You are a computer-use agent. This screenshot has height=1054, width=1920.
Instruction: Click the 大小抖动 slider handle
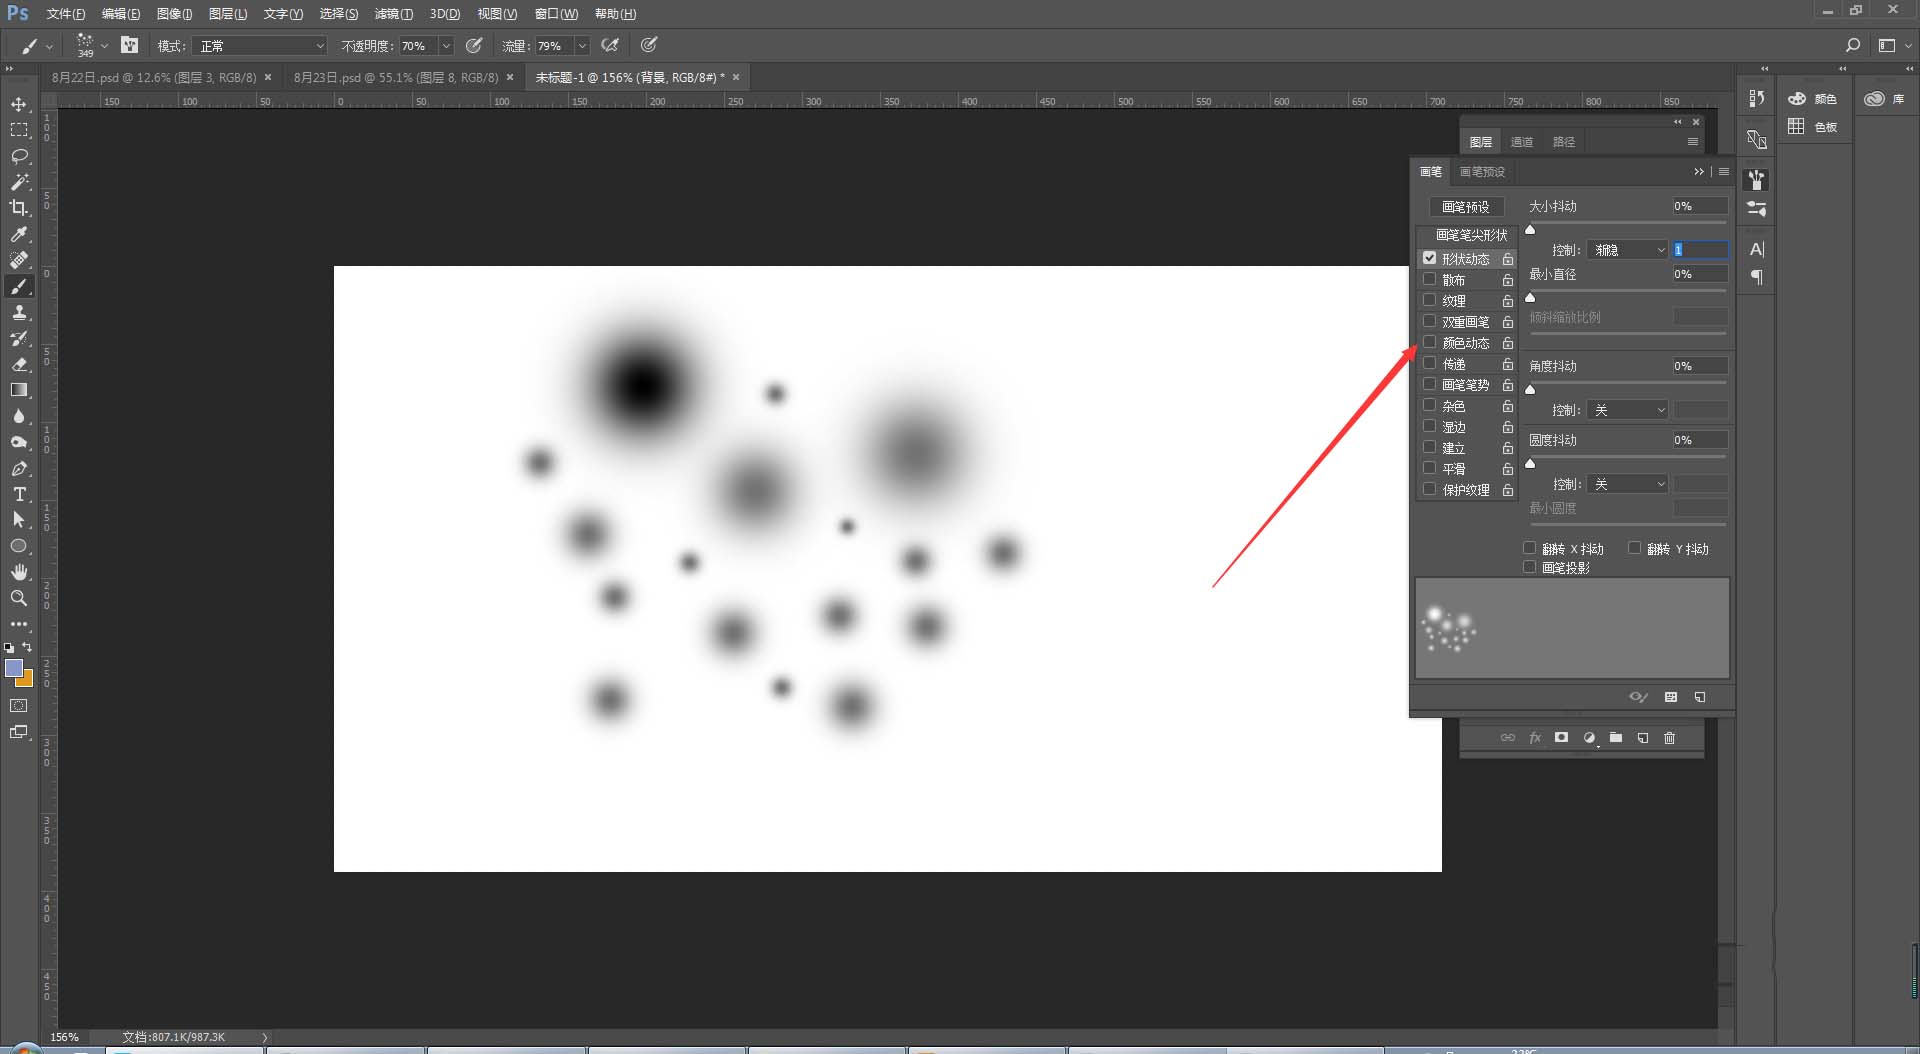[x=1530, y=229]
